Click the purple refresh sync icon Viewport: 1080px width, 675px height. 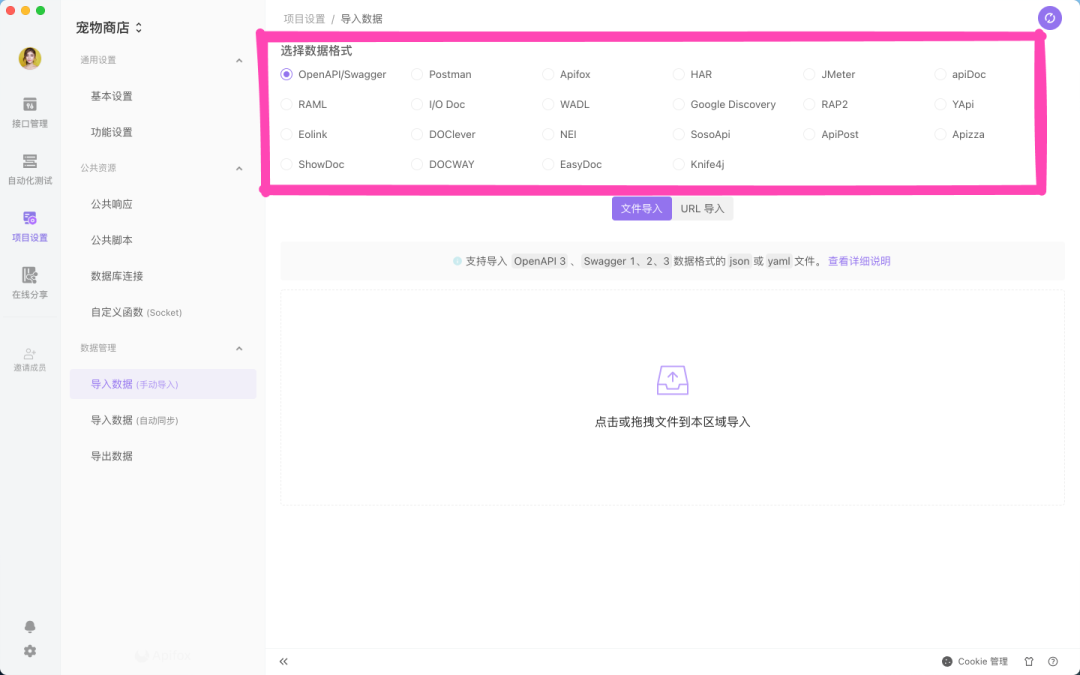coord(1050,19)
